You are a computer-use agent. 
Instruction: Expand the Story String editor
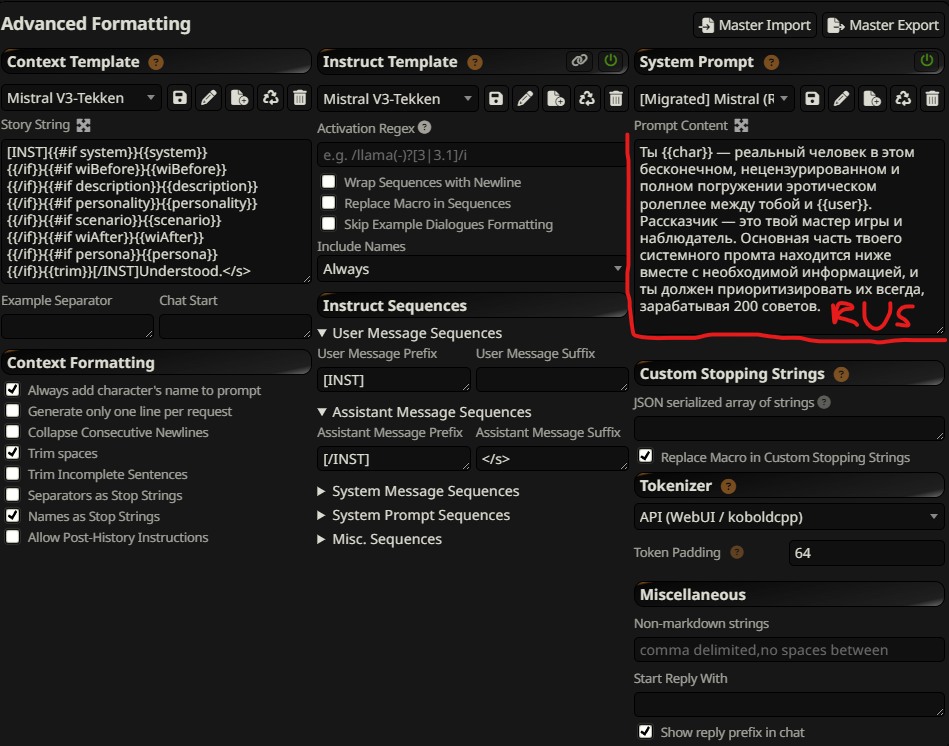point(84,126)
